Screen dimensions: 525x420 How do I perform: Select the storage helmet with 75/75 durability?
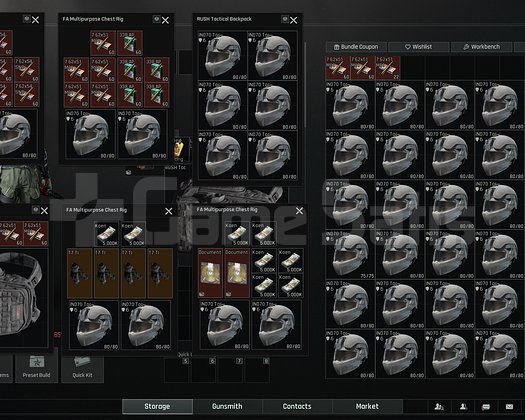(350, 255)
